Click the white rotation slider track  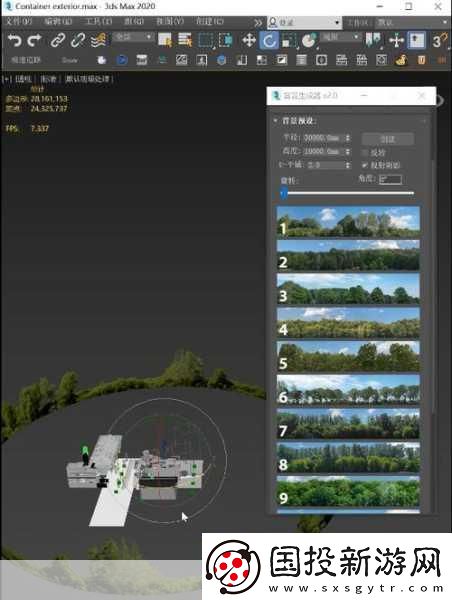pos(350,193)
